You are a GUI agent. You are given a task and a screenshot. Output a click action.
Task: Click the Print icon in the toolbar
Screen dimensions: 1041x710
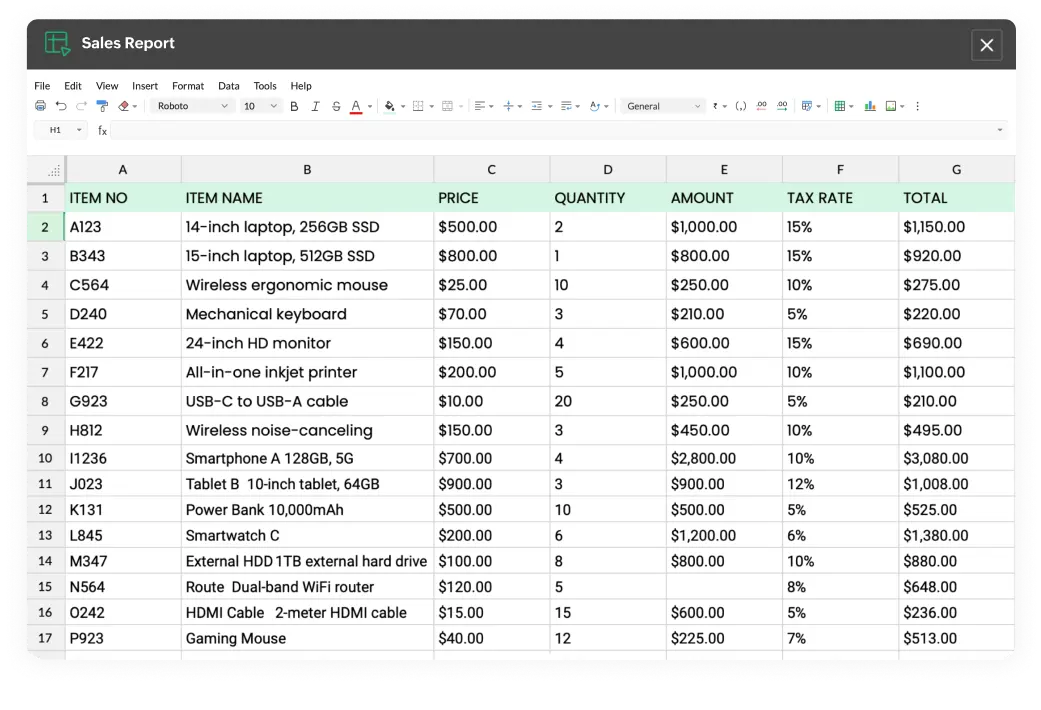click(x=40, y=106)
